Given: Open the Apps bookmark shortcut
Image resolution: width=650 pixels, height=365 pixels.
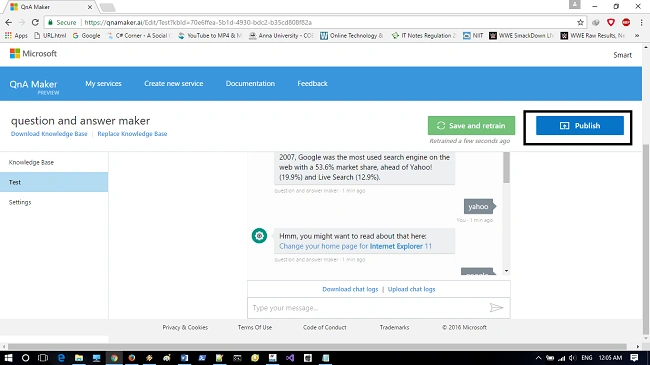Looking at the screenshot, I should point(16,36).
